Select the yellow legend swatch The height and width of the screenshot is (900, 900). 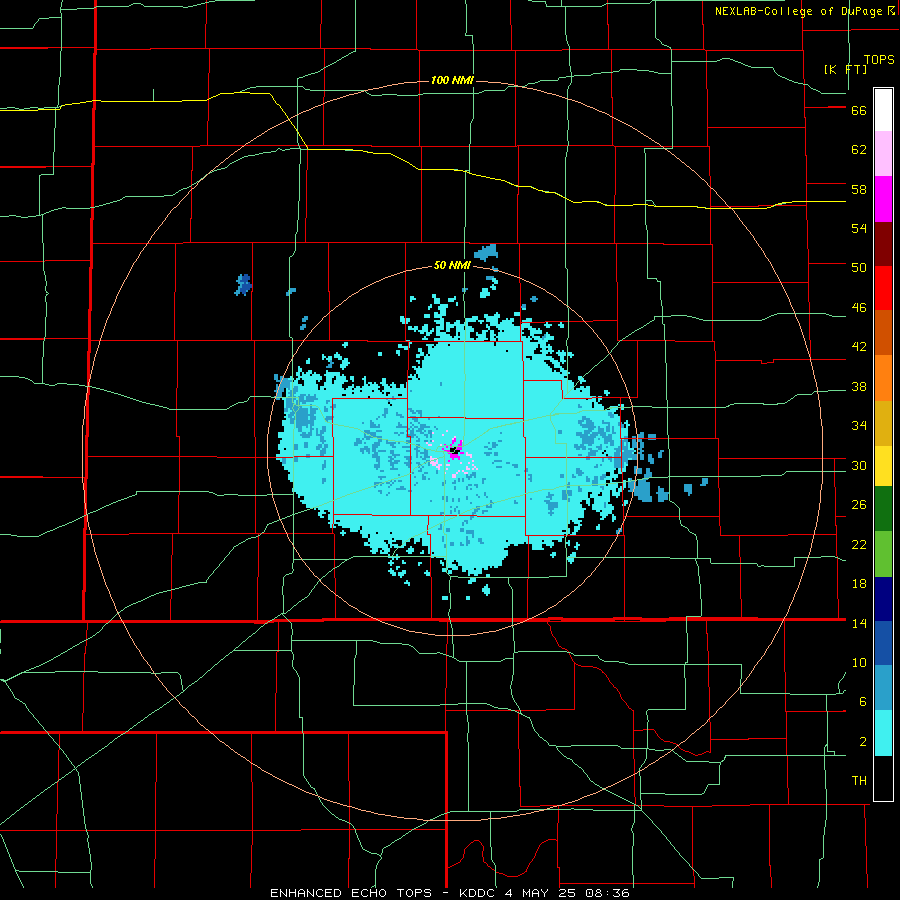[x=883, y=466]
